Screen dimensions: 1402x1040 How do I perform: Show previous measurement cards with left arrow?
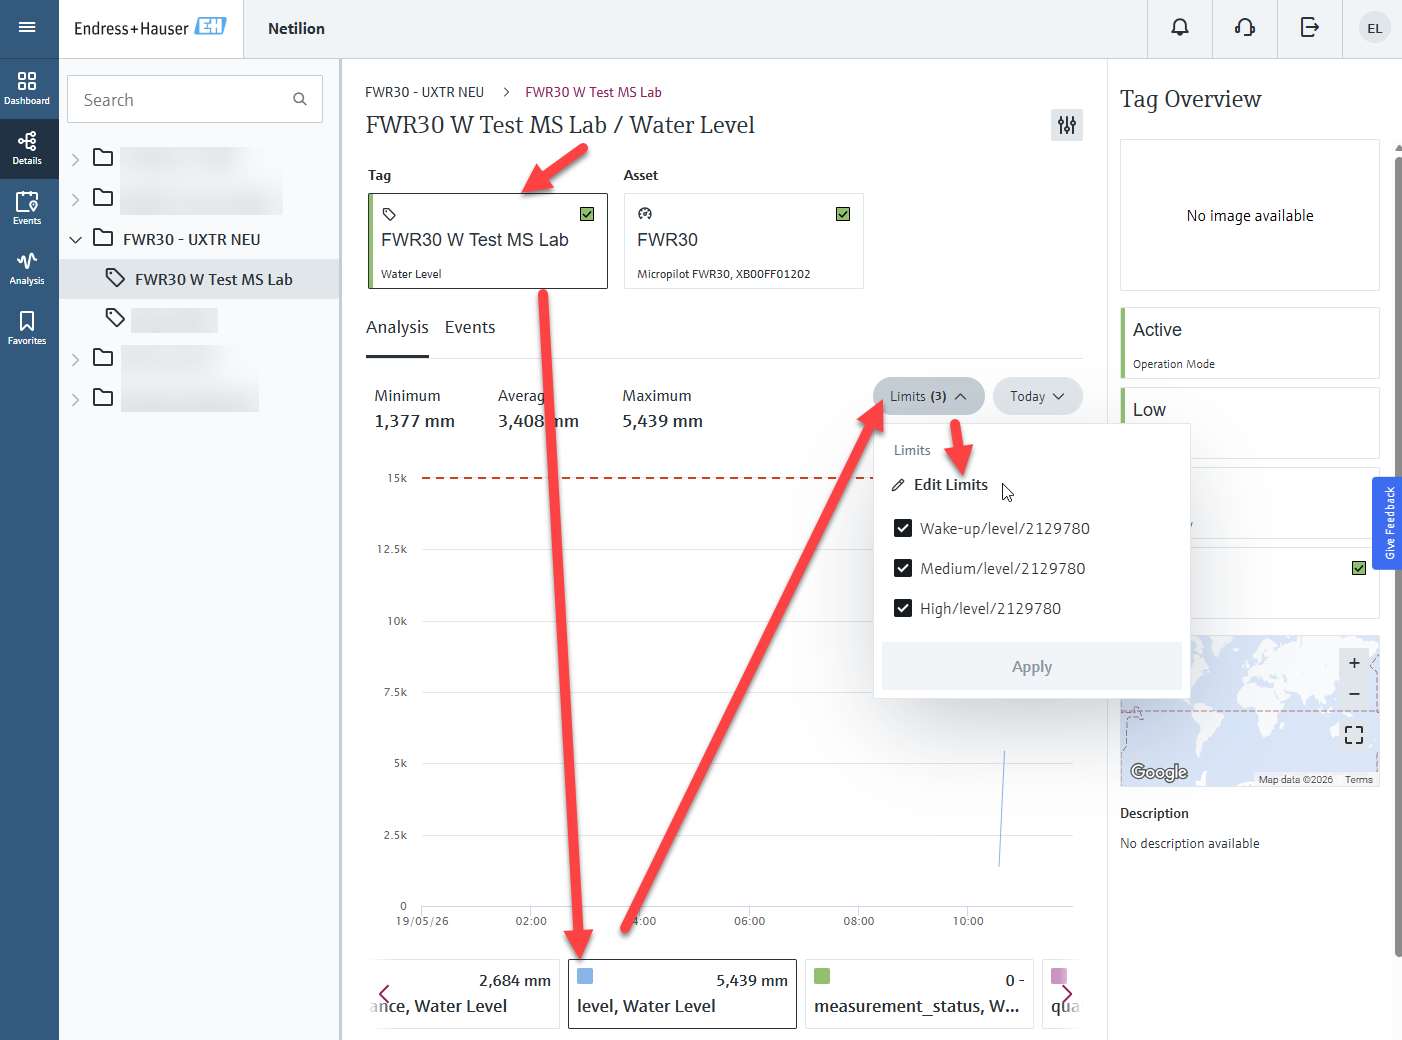point(384,993)
